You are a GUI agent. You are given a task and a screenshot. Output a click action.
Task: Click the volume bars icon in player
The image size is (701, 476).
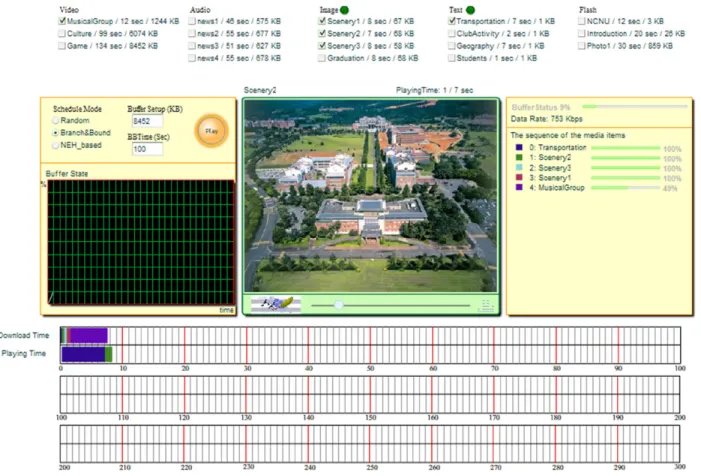pyautogui.click(x=486, y=306)
